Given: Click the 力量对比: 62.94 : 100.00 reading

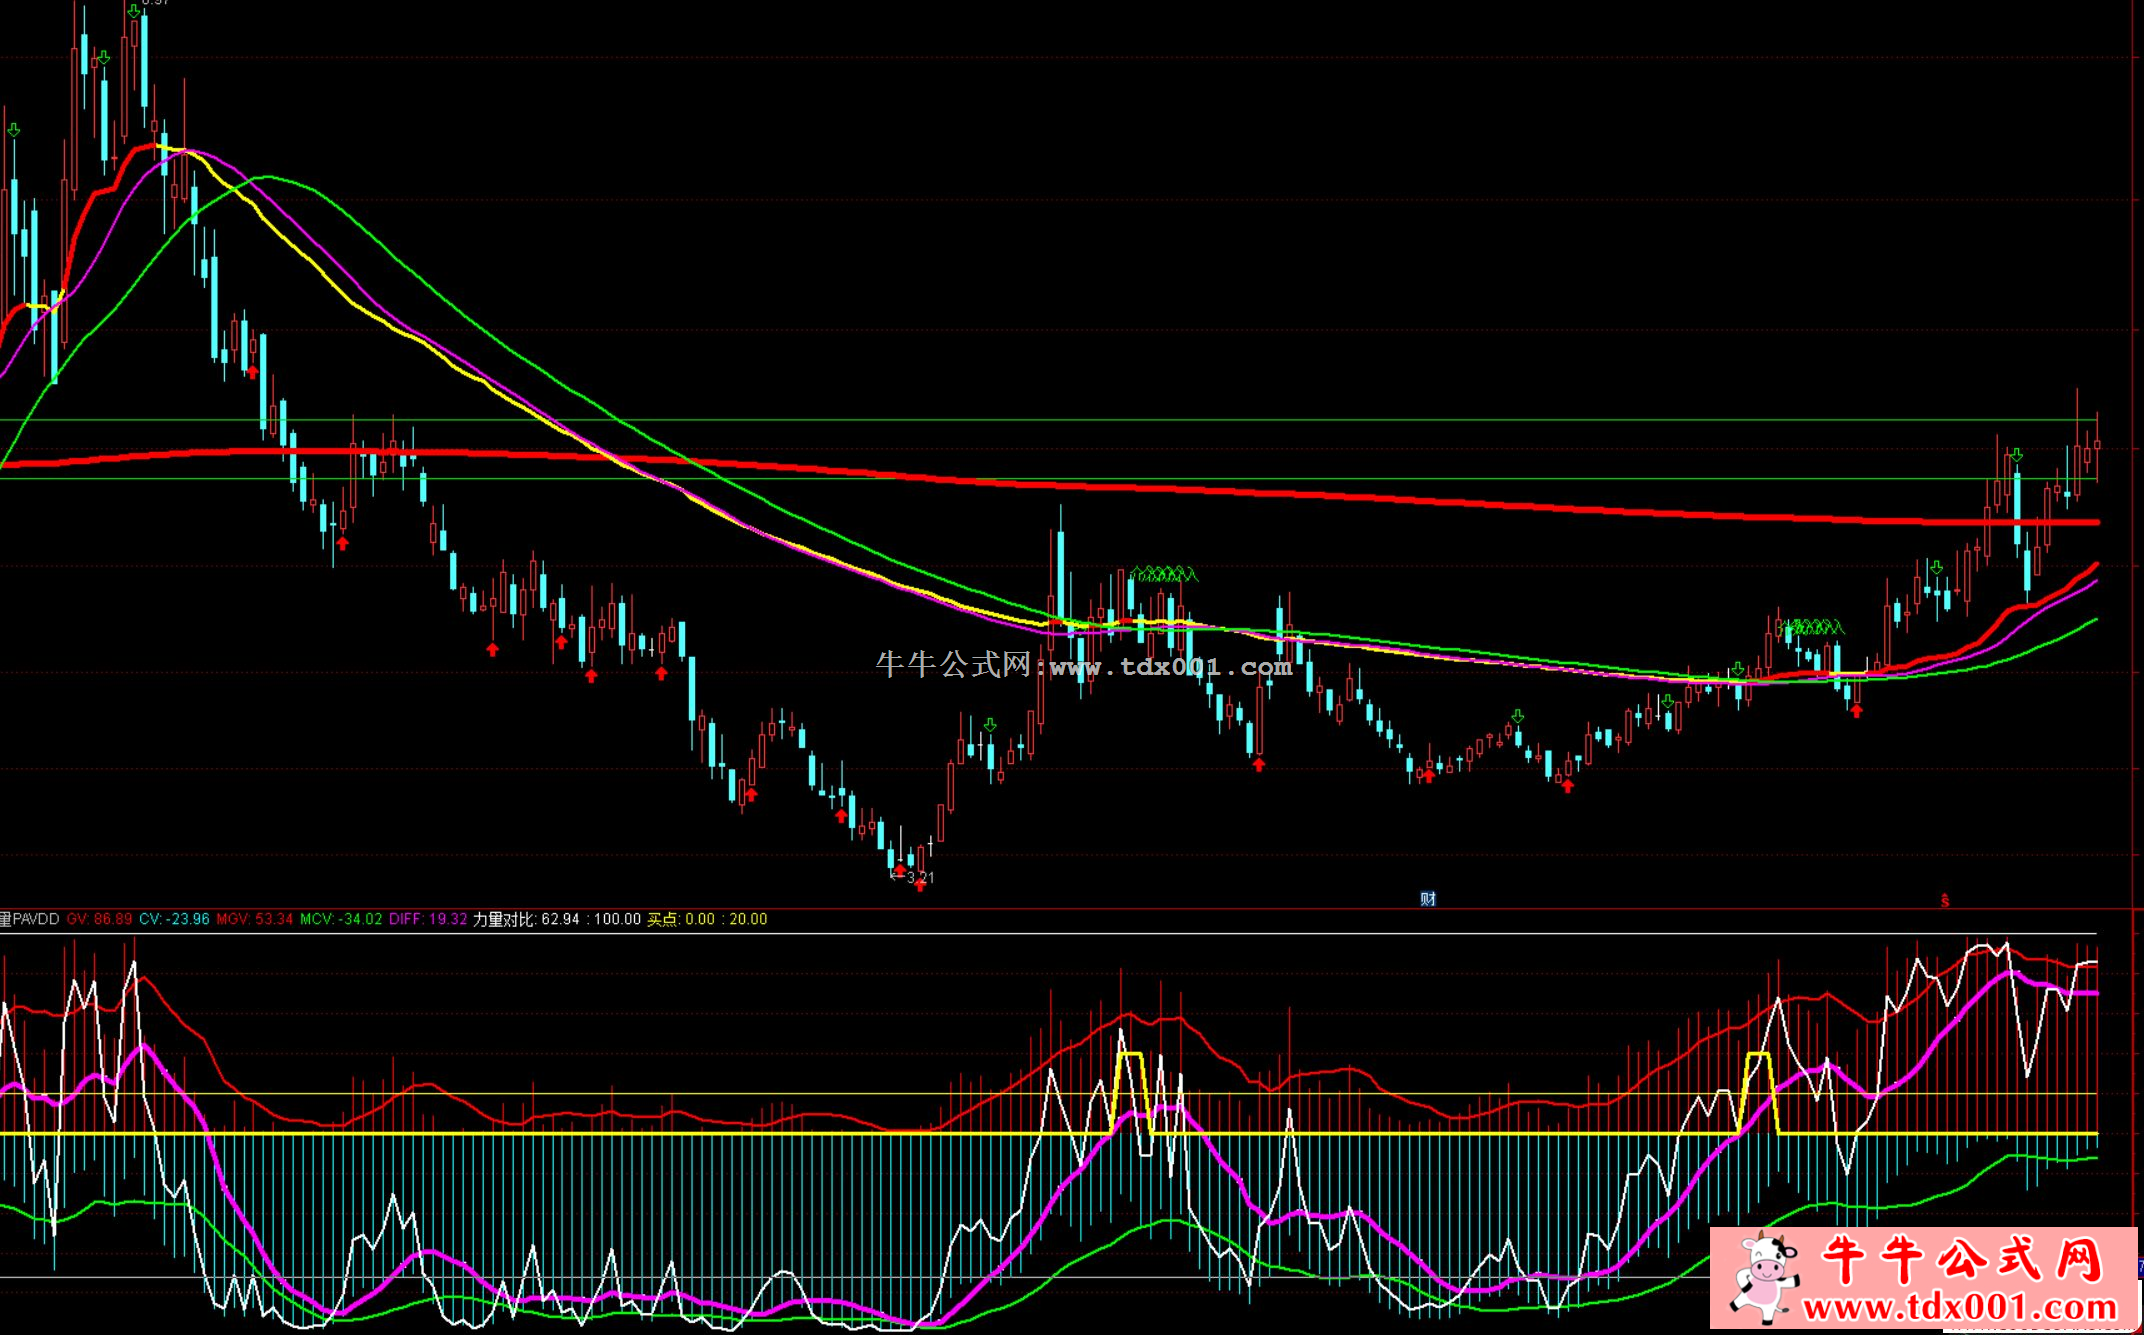Looking at the screenshot, I should click(557, 919).
